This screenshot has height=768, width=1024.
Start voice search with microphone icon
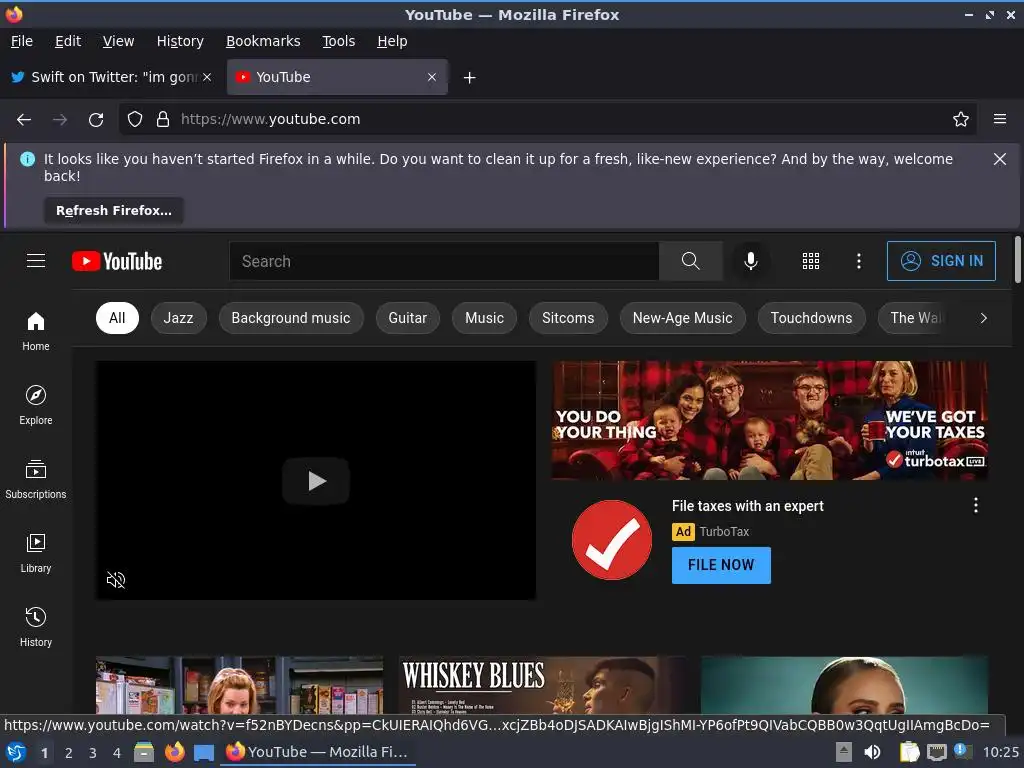pyautogui.click(x=751, y=261)
